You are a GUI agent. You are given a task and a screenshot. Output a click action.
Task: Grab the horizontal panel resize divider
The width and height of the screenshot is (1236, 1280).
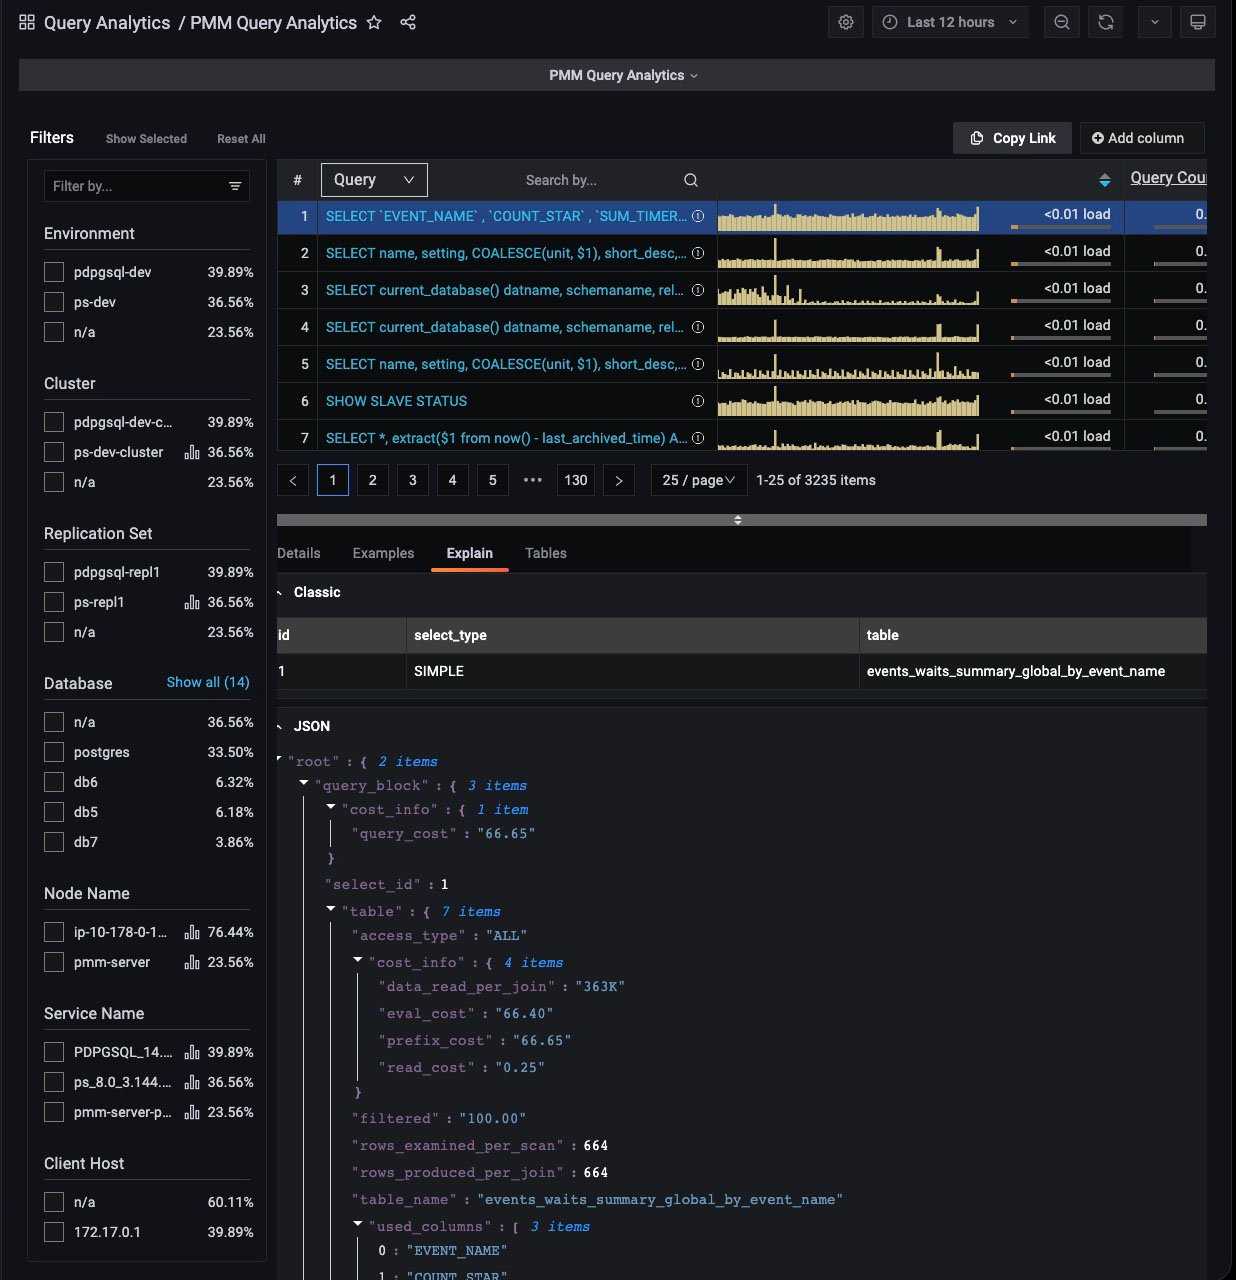click(x=738, y=520)
